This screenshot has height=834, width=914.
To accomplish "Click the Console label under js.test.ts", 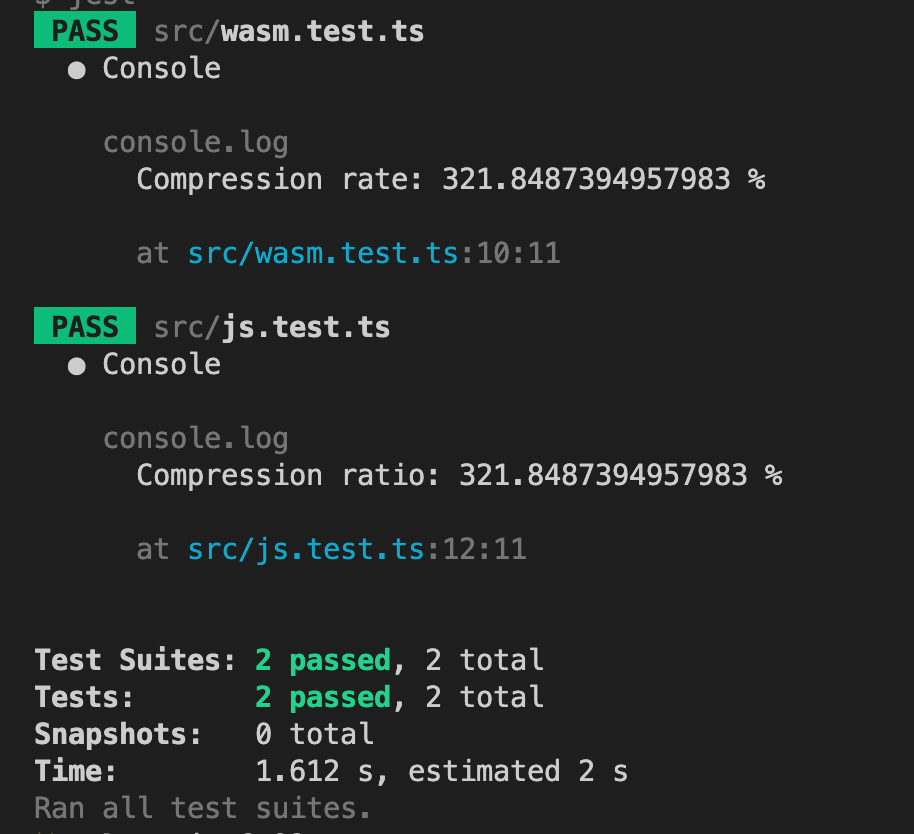I will (161, 364).
